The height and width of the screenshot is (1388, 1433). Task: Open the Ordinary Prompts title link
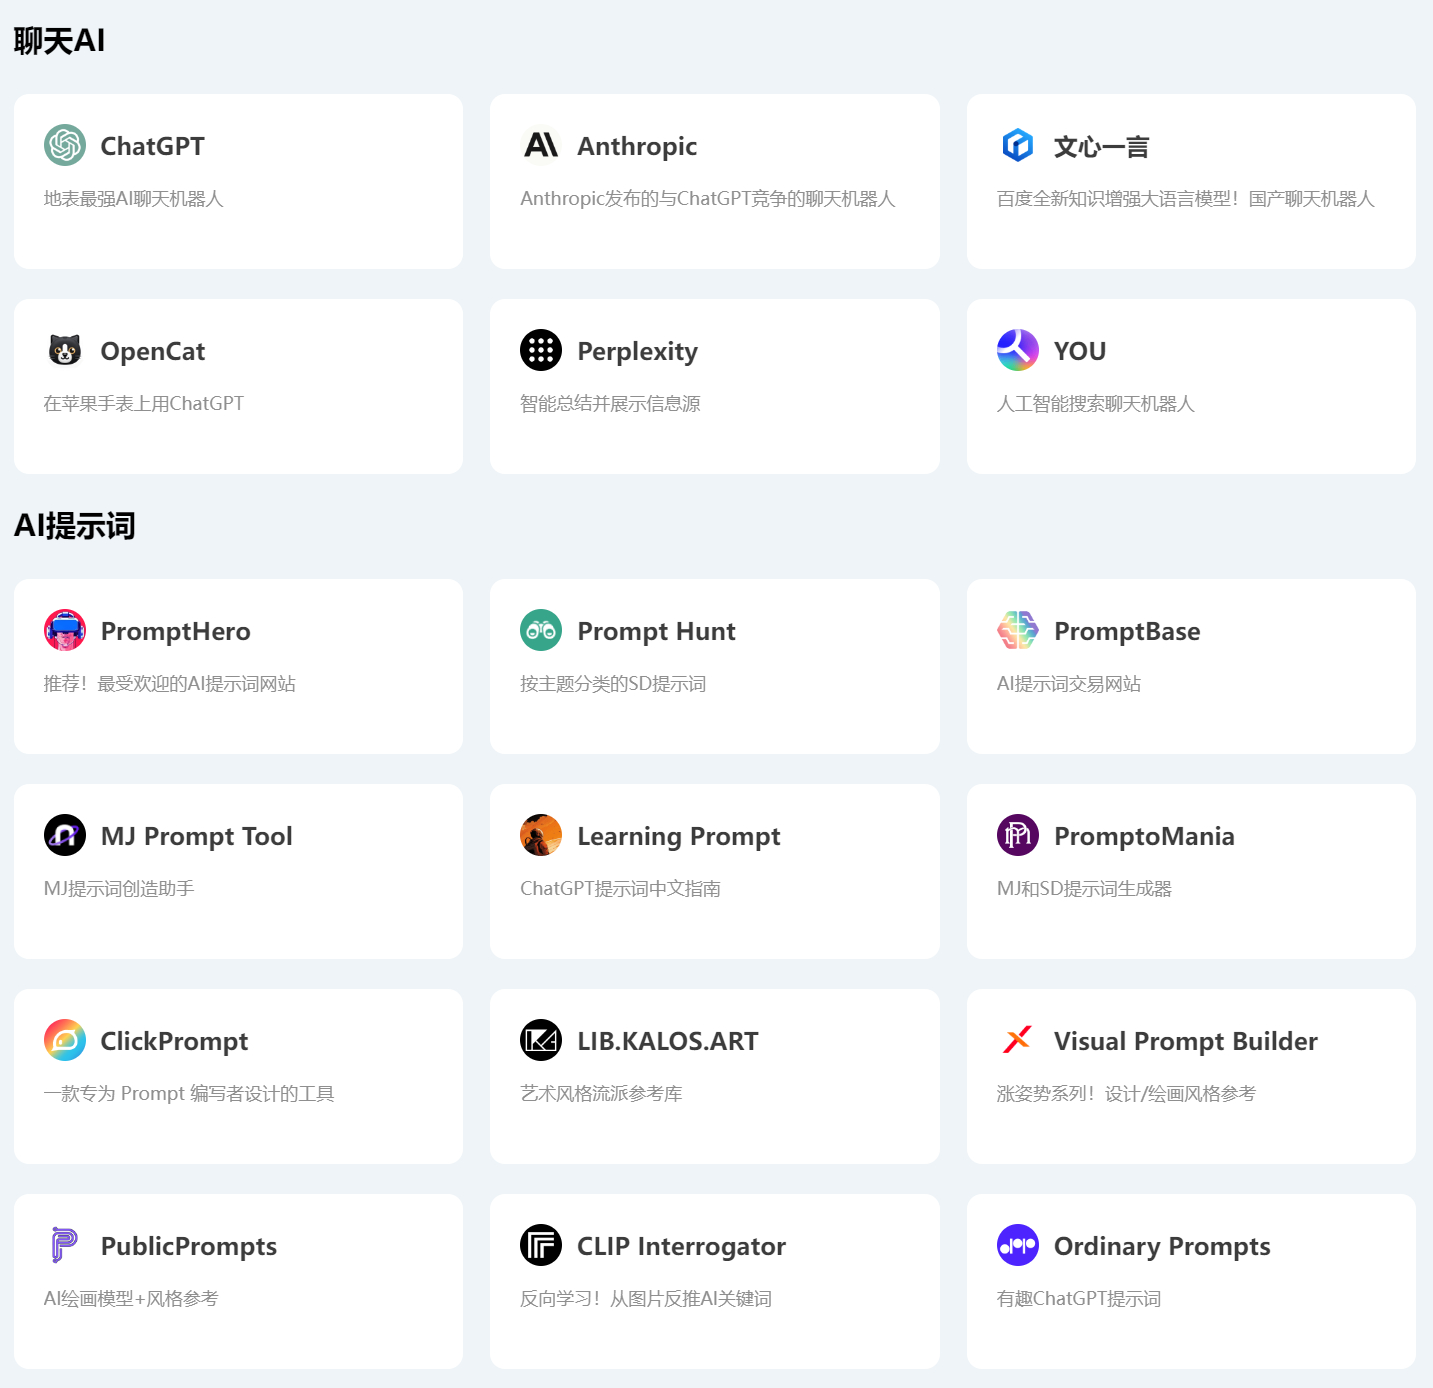pos(1162,1246)
